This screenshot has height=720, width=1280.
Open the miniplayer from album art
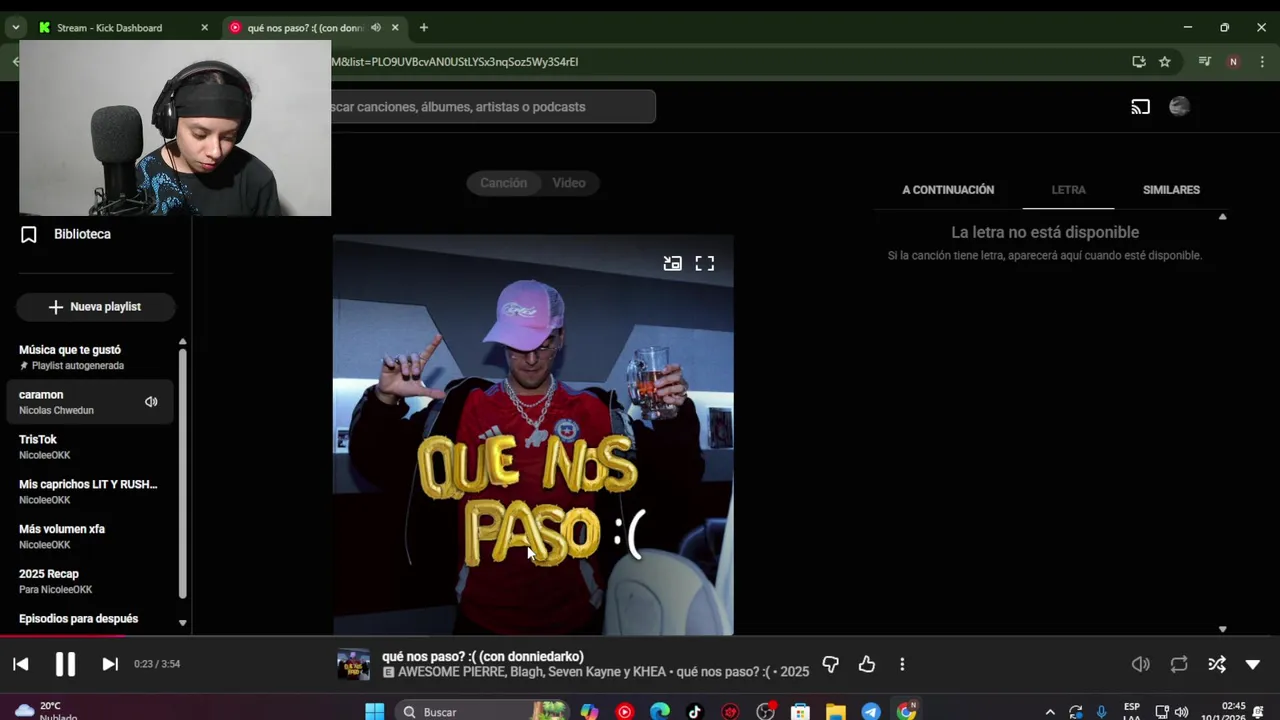673,264
